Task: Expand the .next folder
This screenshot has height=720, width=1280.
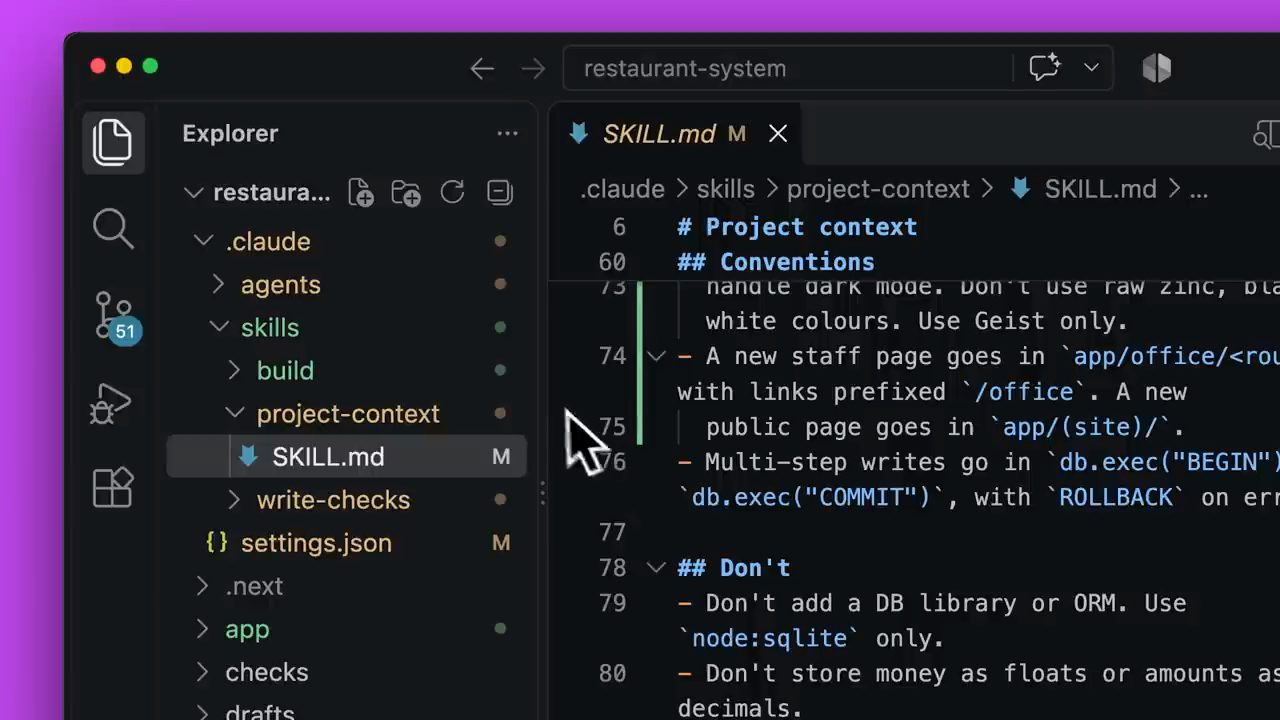Action: click(x=203, y=585)
